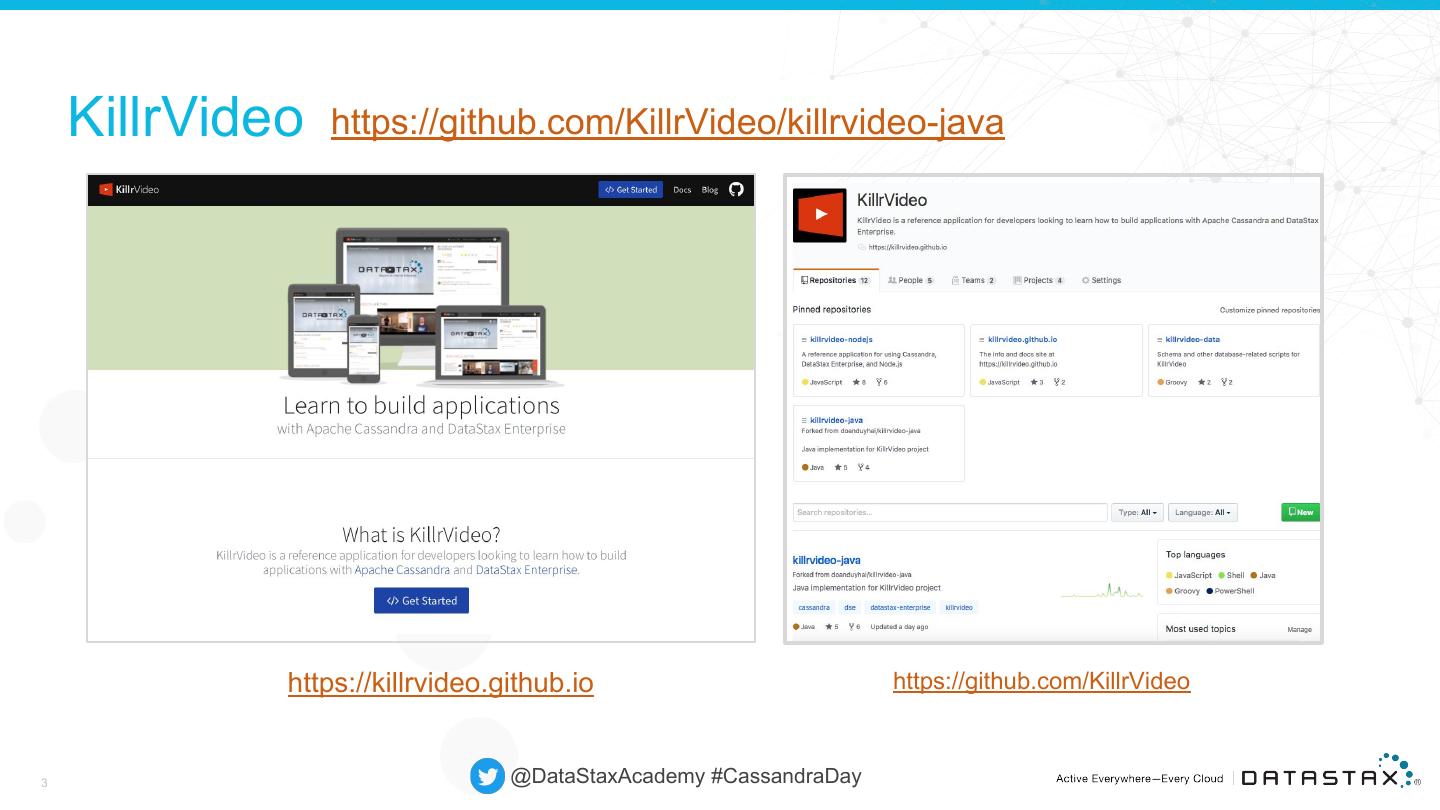
Task: Switch to the Repositories tab
Action: point(836,280)
